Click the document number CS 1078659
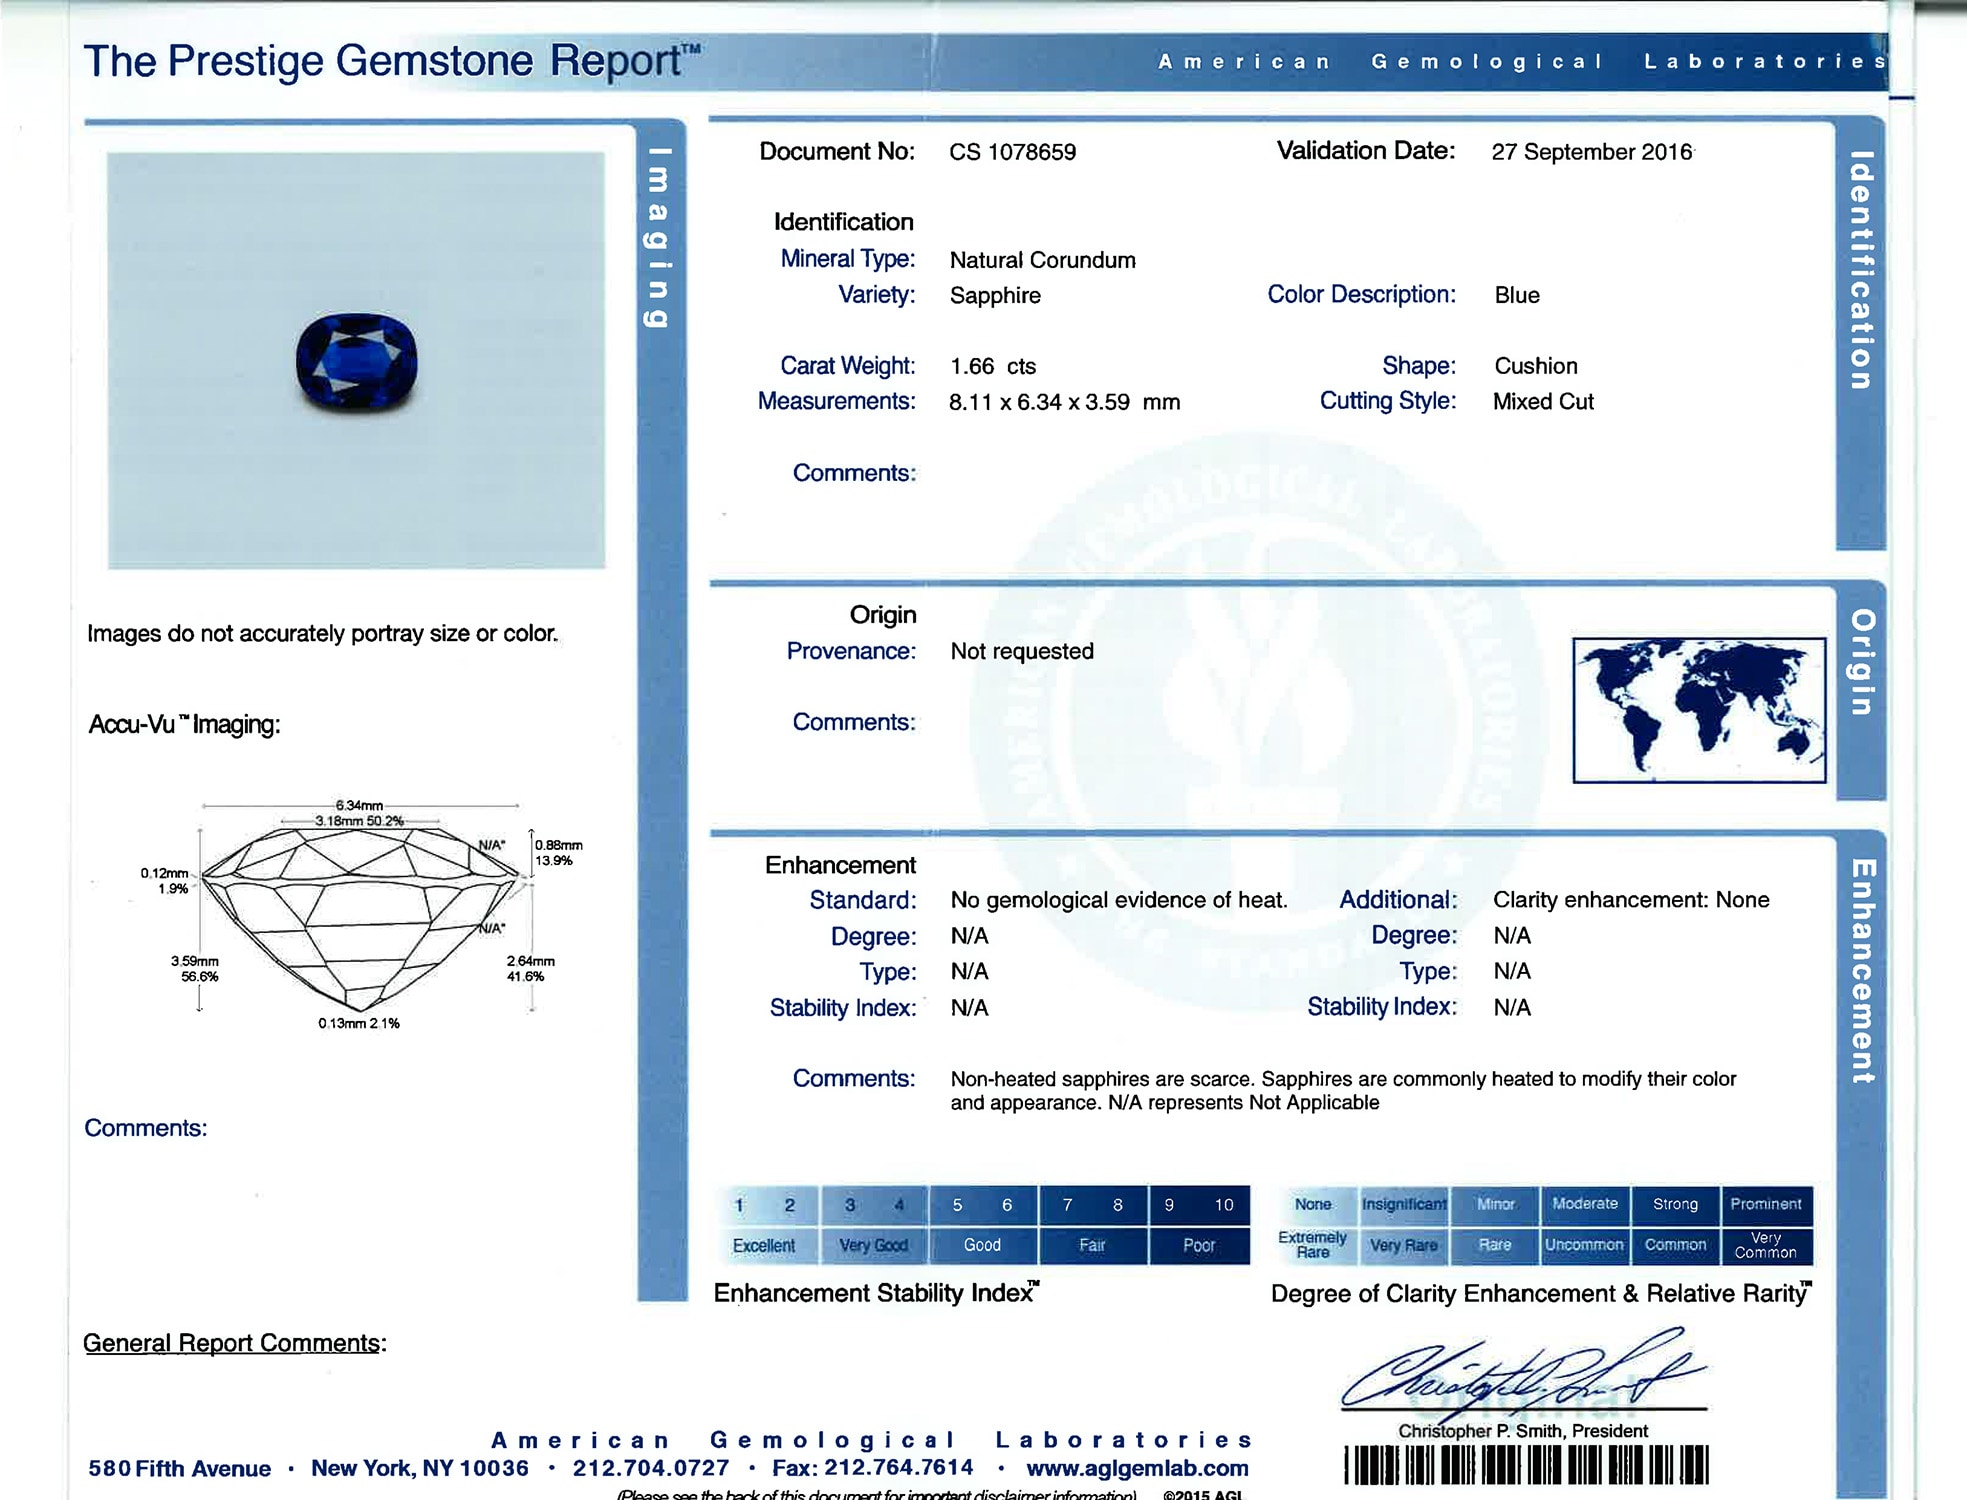This screenshot has width=1967, height=1500. click(1012, 152)
